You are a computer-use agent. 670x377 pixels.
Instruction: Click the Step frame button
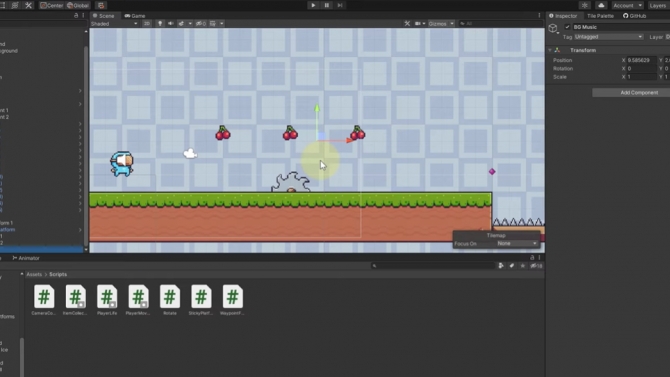click(340, 5)
